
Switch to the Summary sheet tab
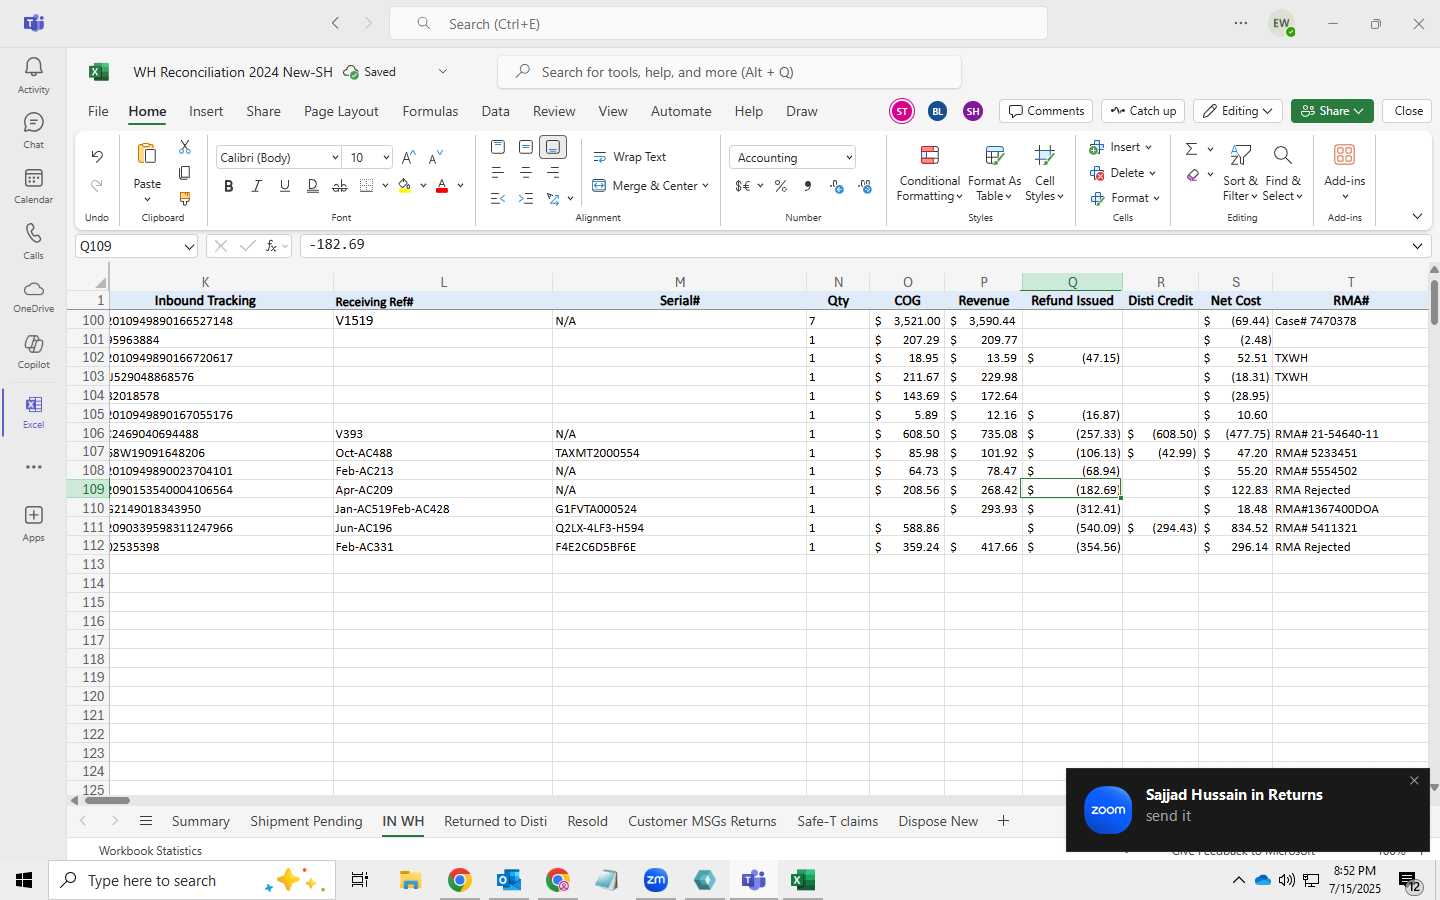(x=200, y=821)
